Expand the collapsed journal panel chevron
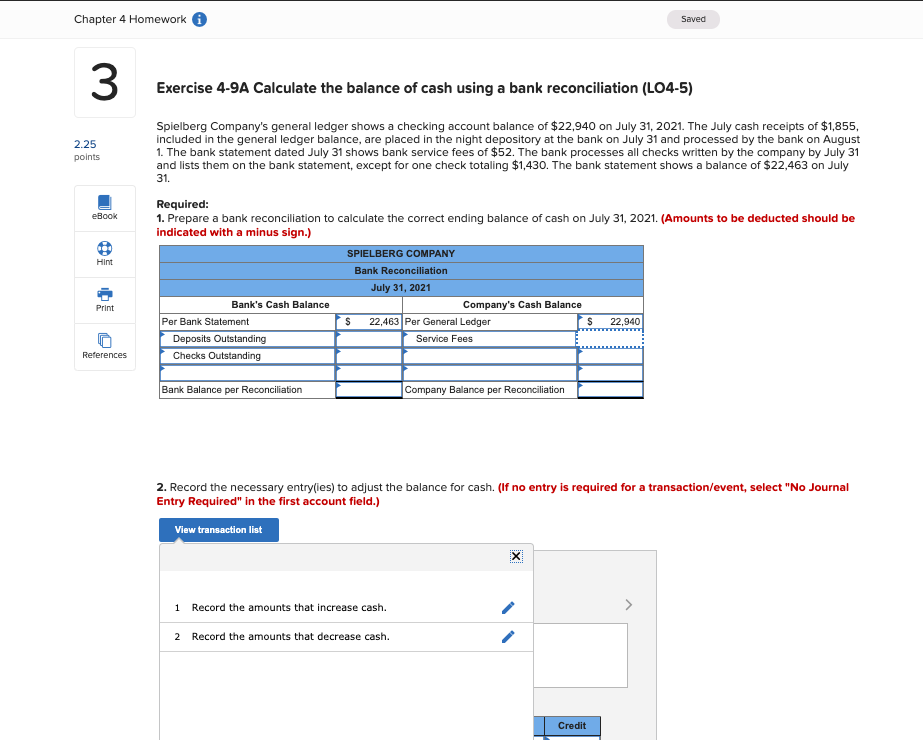Image resolution: width=923 pixels, height=740 pixels. pos(628,604)
